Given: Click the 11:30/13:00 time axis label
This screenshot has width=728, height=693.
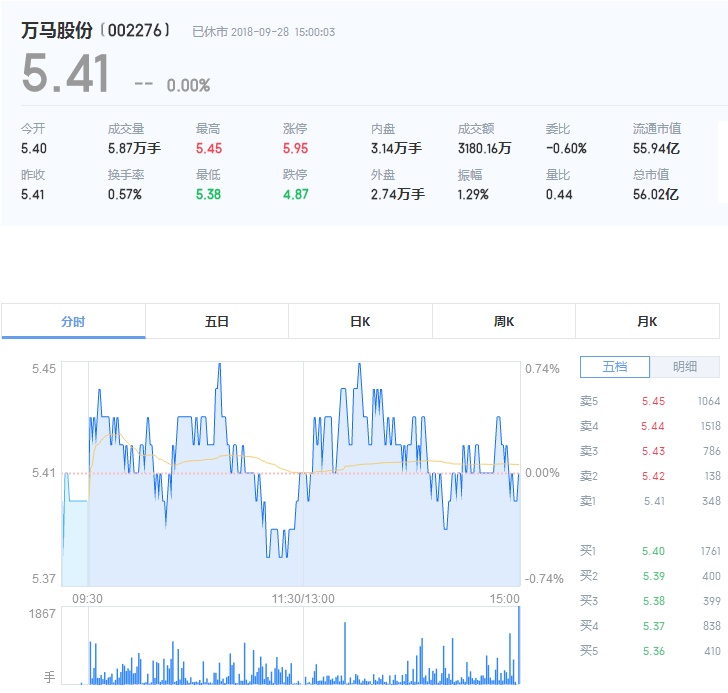Looking at the screenshot, I should tap(304, 599).
